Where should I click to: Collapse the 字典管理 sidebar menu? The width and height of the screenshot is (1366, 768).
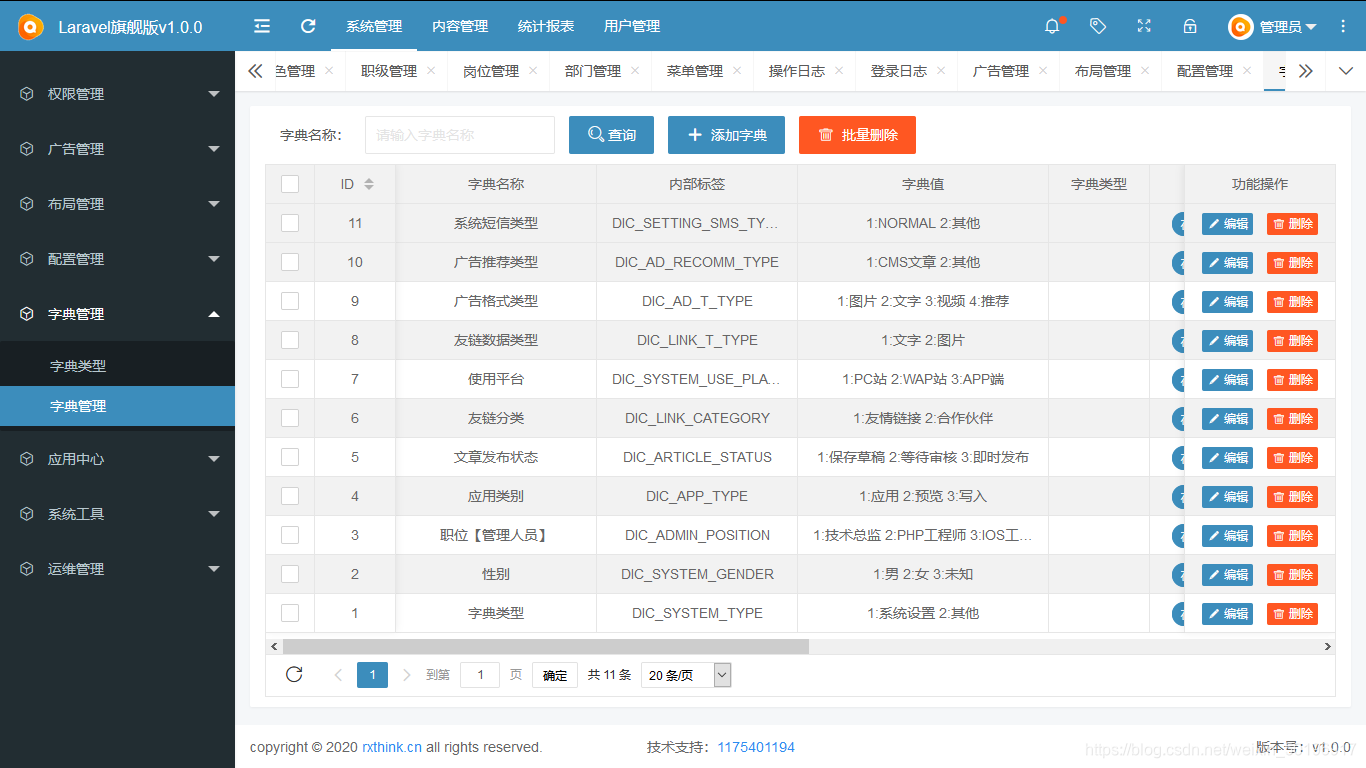point(117,314)
